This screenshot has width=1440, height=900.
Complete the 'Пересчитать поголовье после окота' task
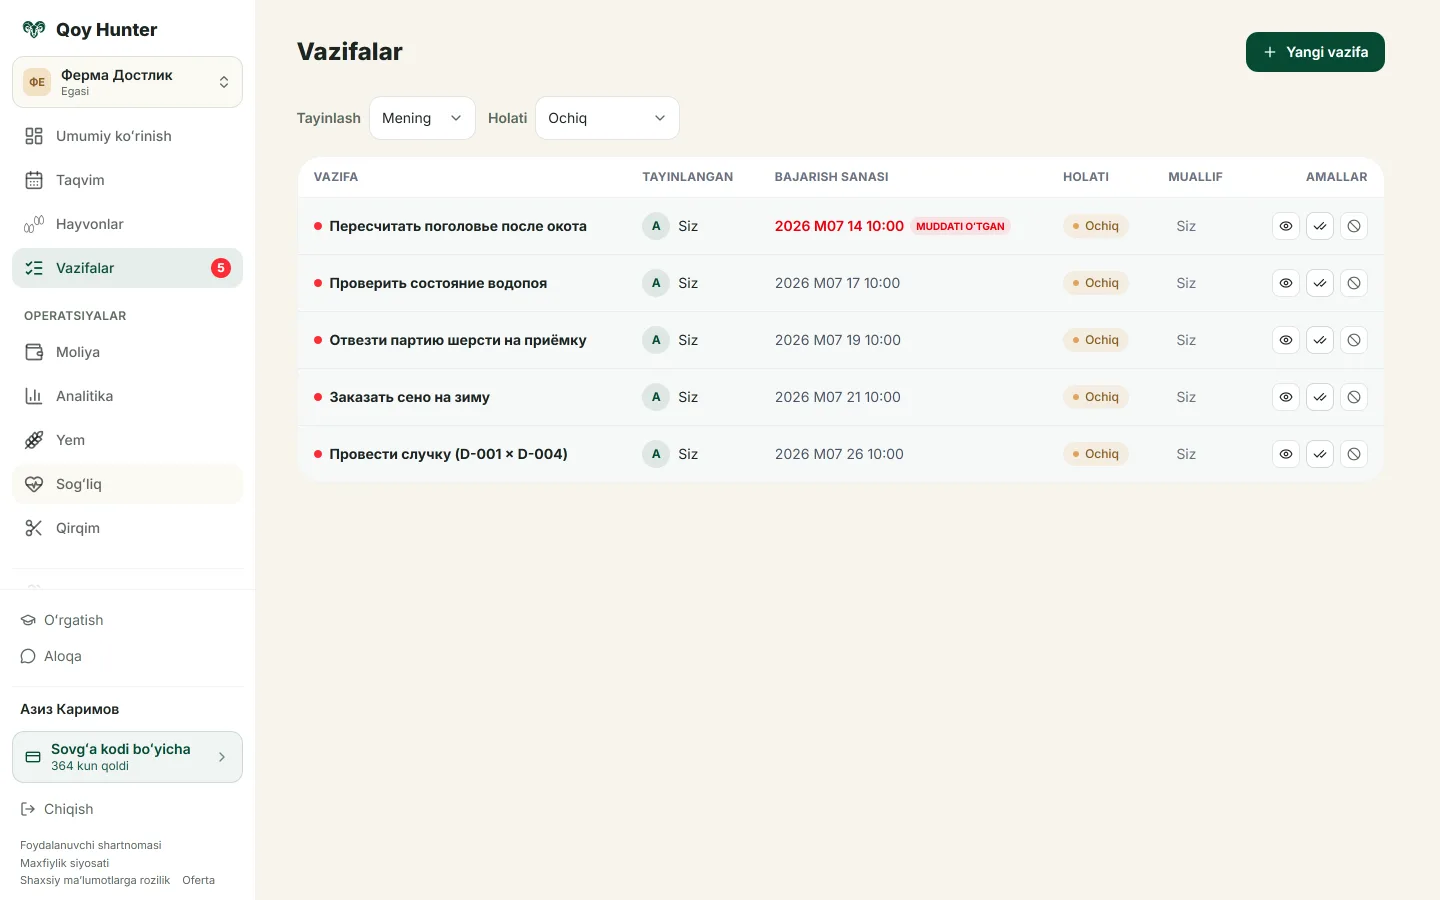click(1320, 226)
